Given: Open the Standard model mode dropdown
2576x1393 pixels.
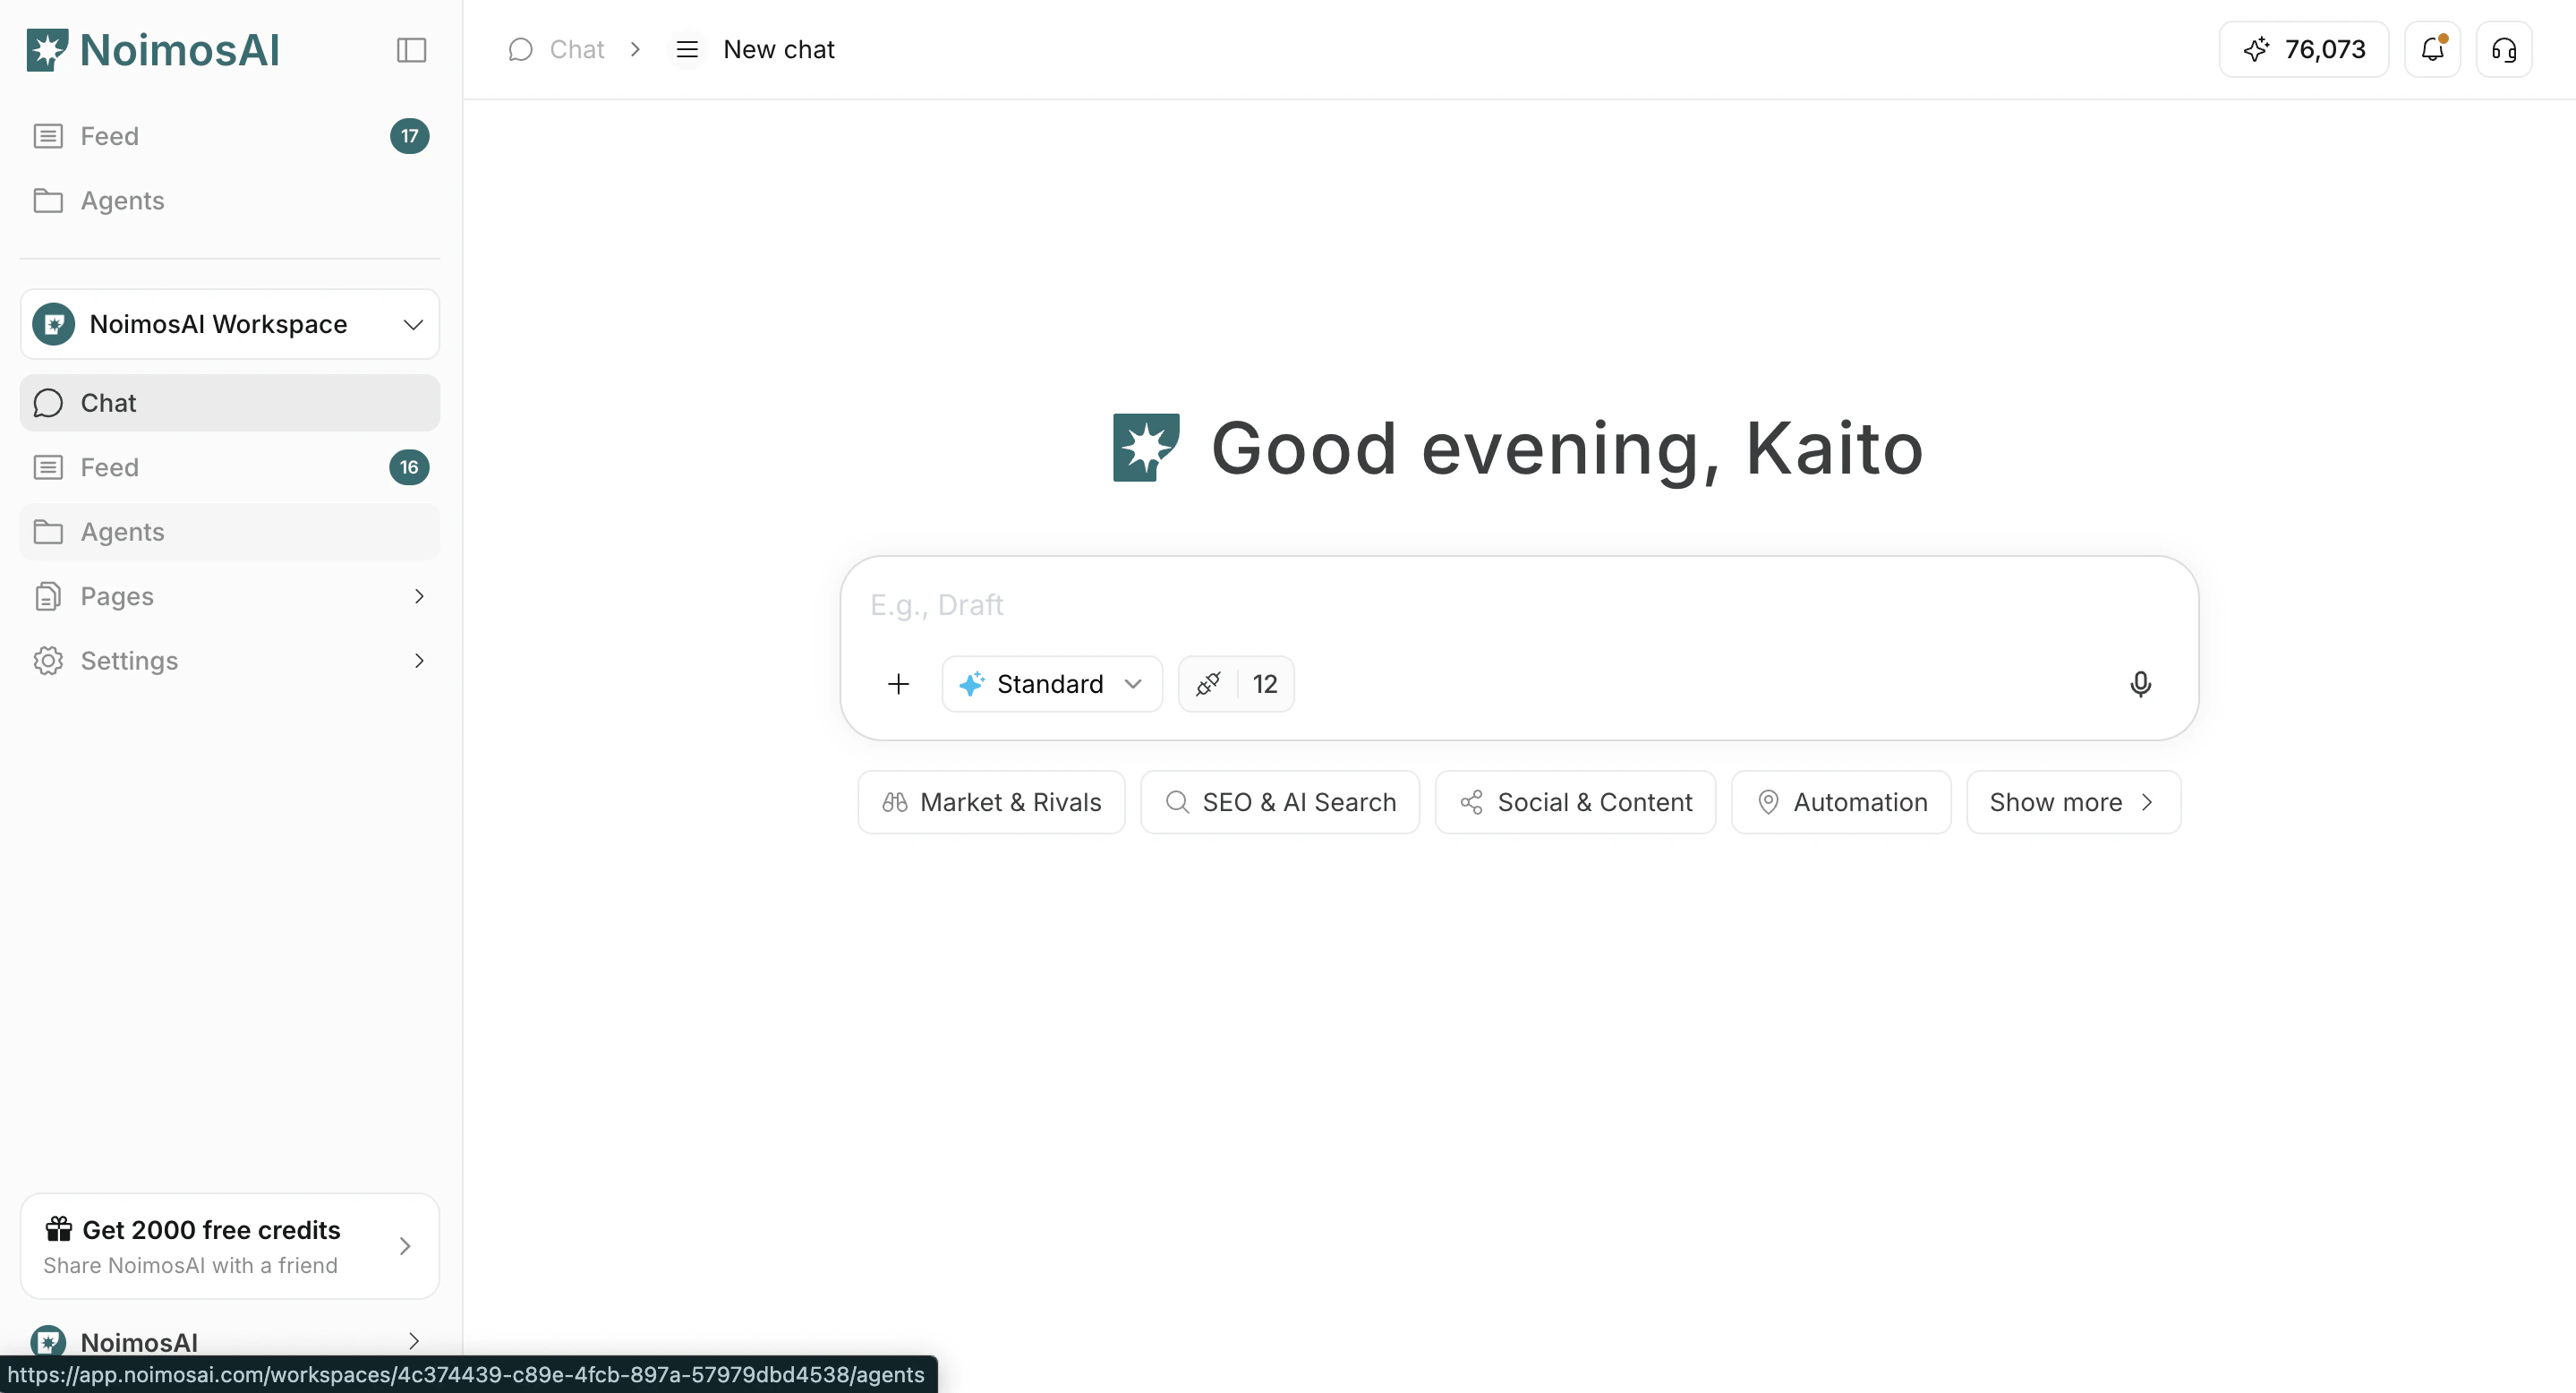Looking at the screenshot, I should point(1052,684).
